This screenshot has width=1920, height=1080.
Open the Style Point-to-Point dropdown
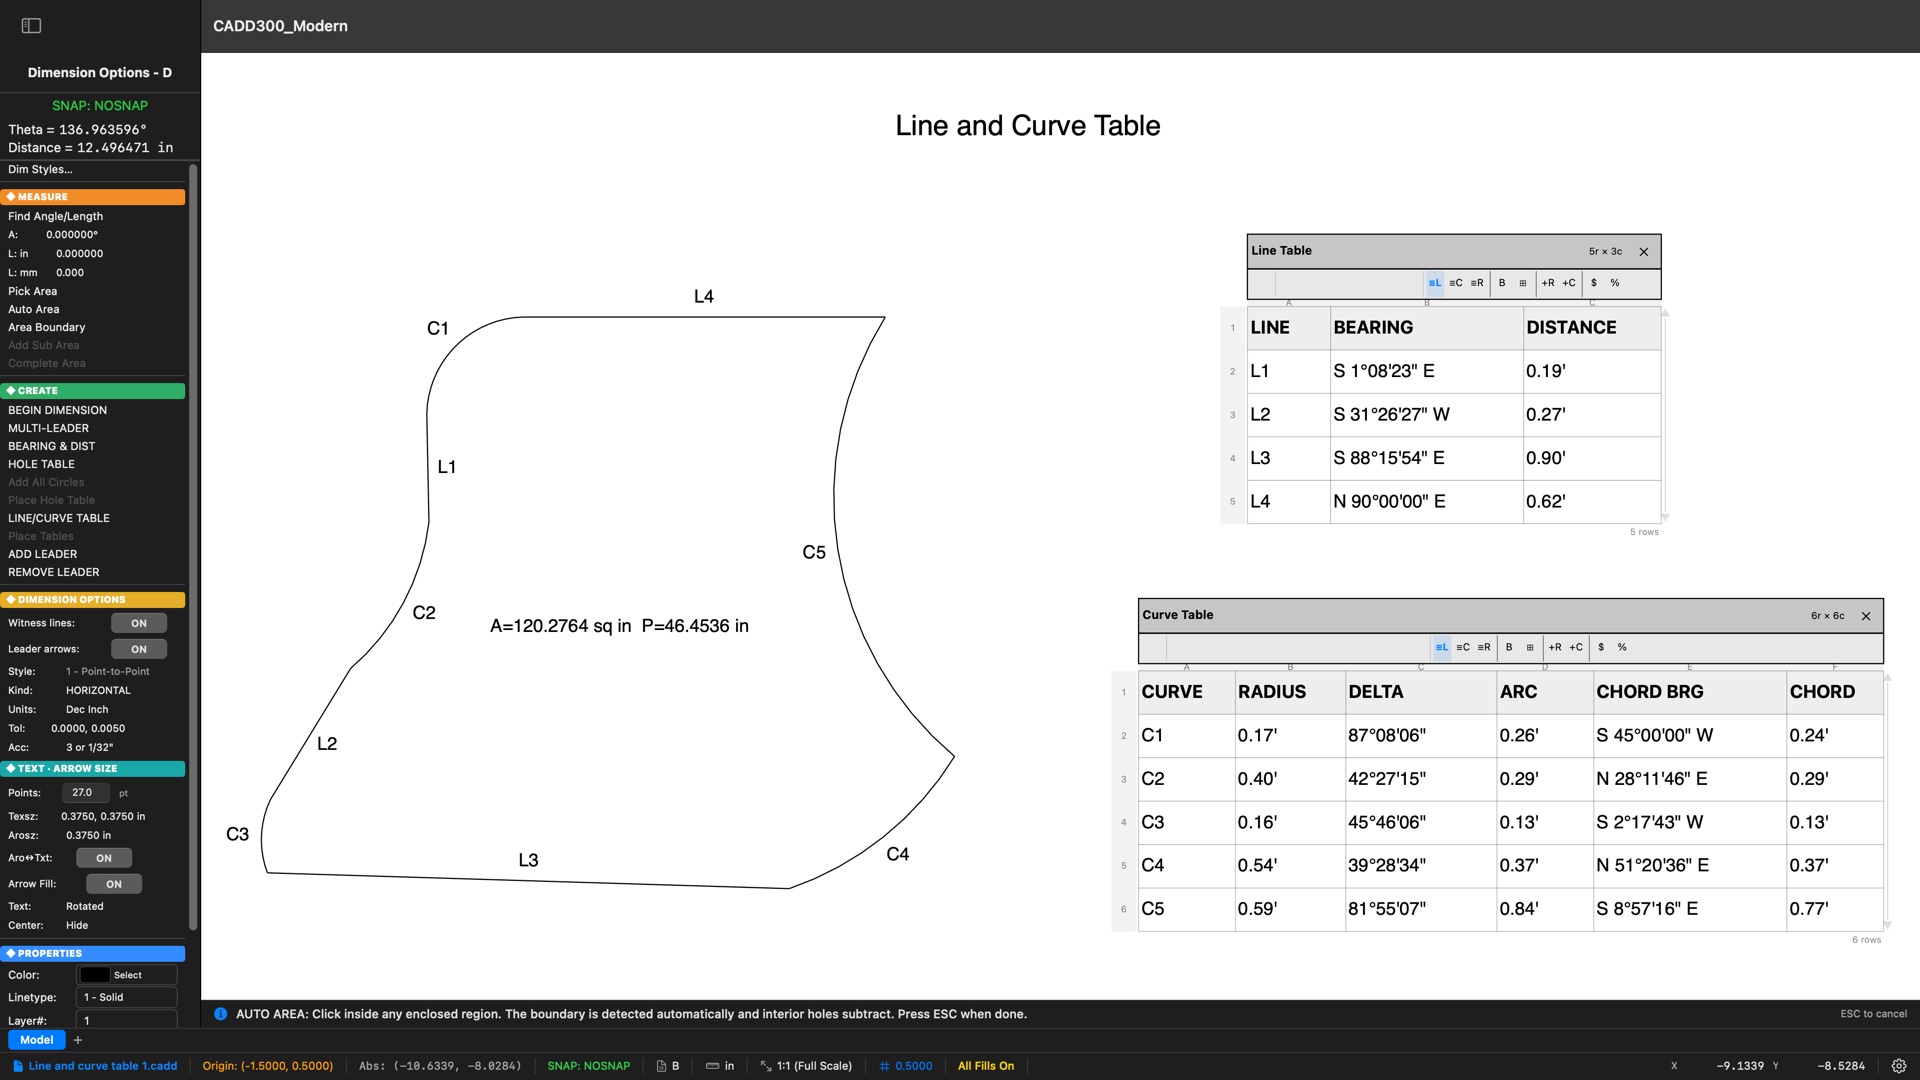[108, 672]
